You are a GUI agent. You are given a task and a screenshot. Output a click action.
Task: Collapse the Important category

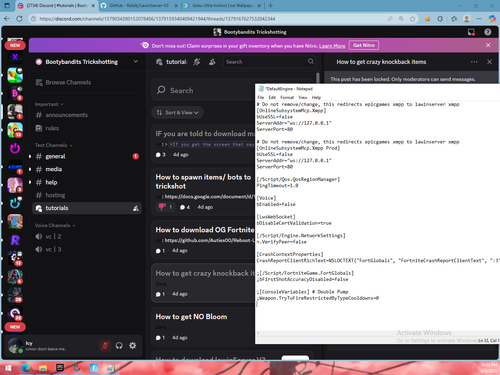[49, 104]
